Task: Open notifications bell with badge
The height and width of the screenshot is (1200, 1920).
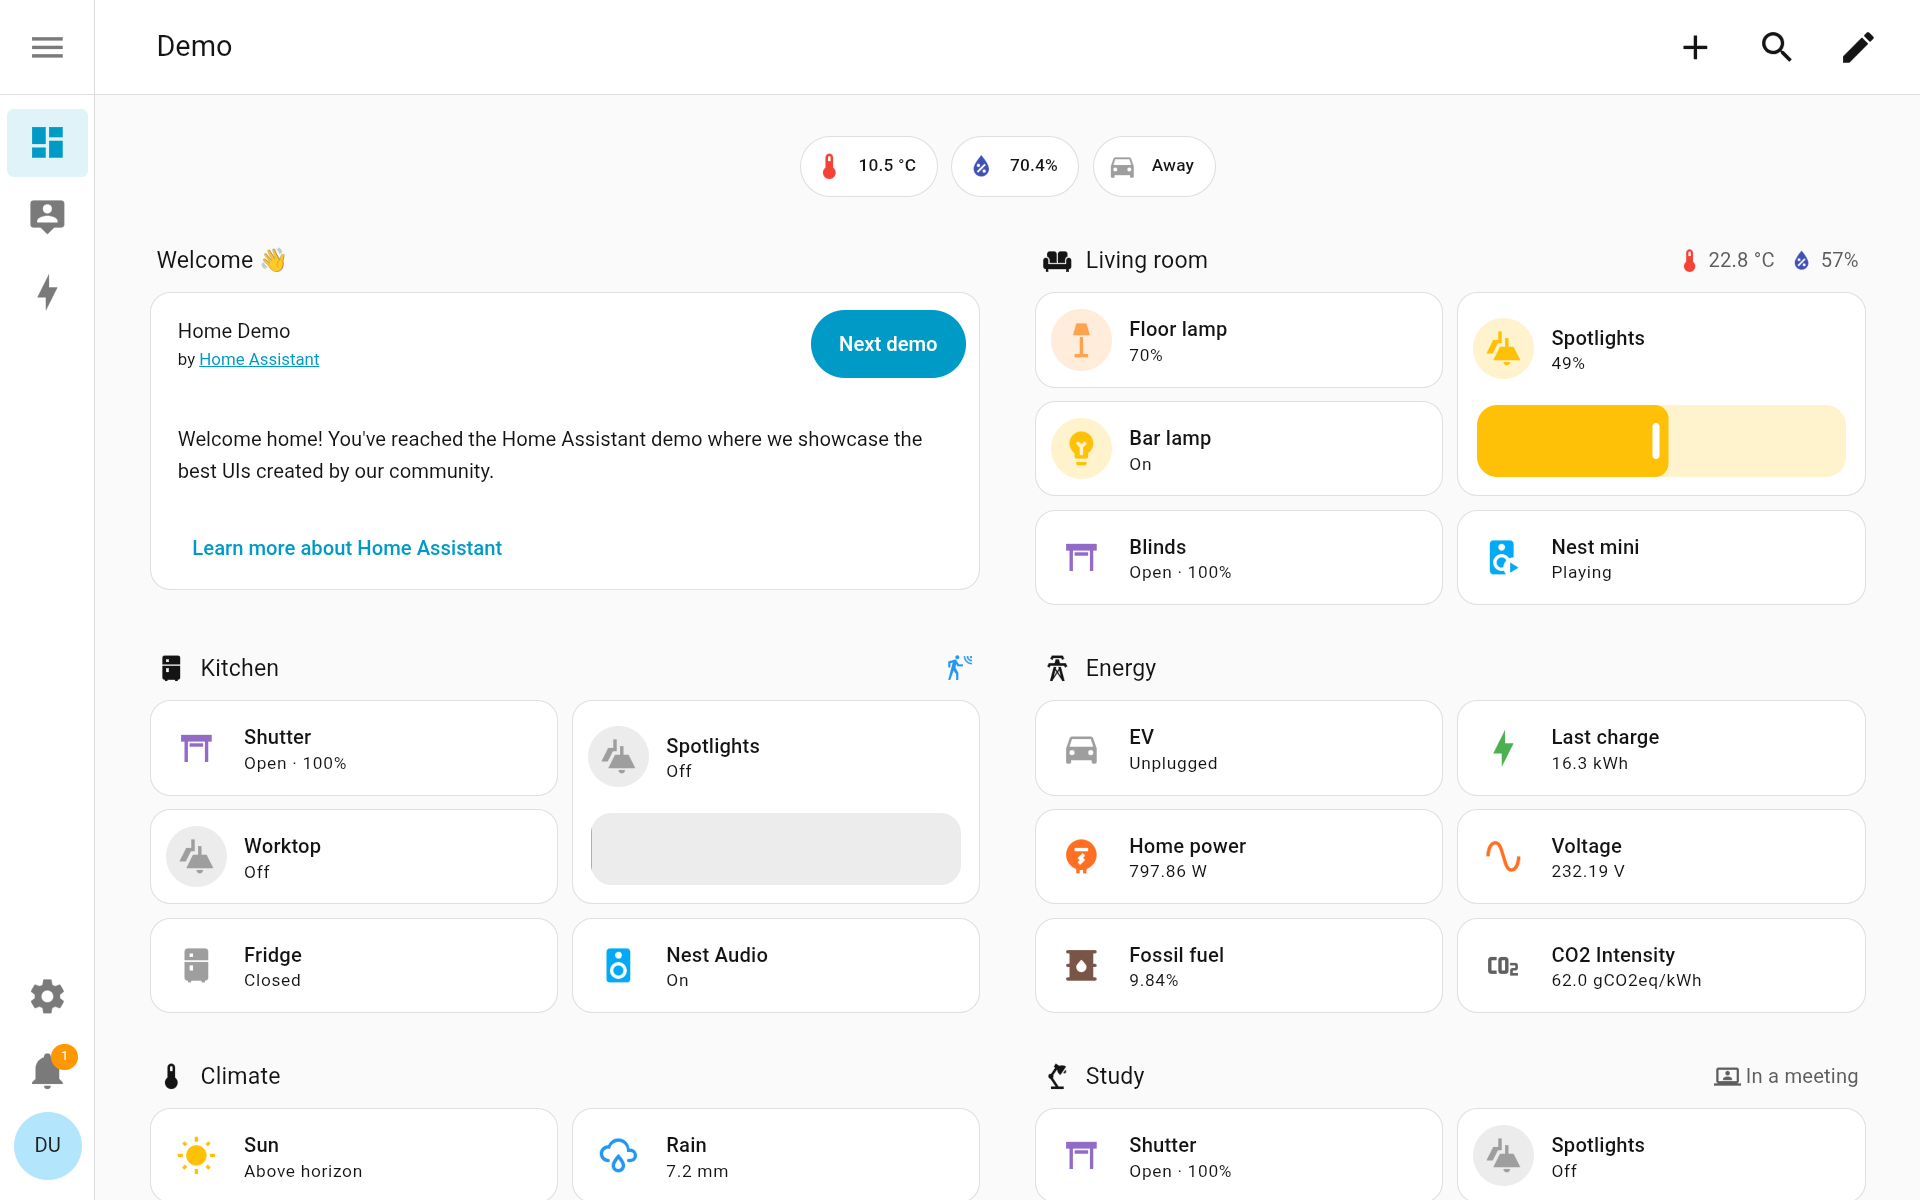Action: click(x=47, y=1070)
